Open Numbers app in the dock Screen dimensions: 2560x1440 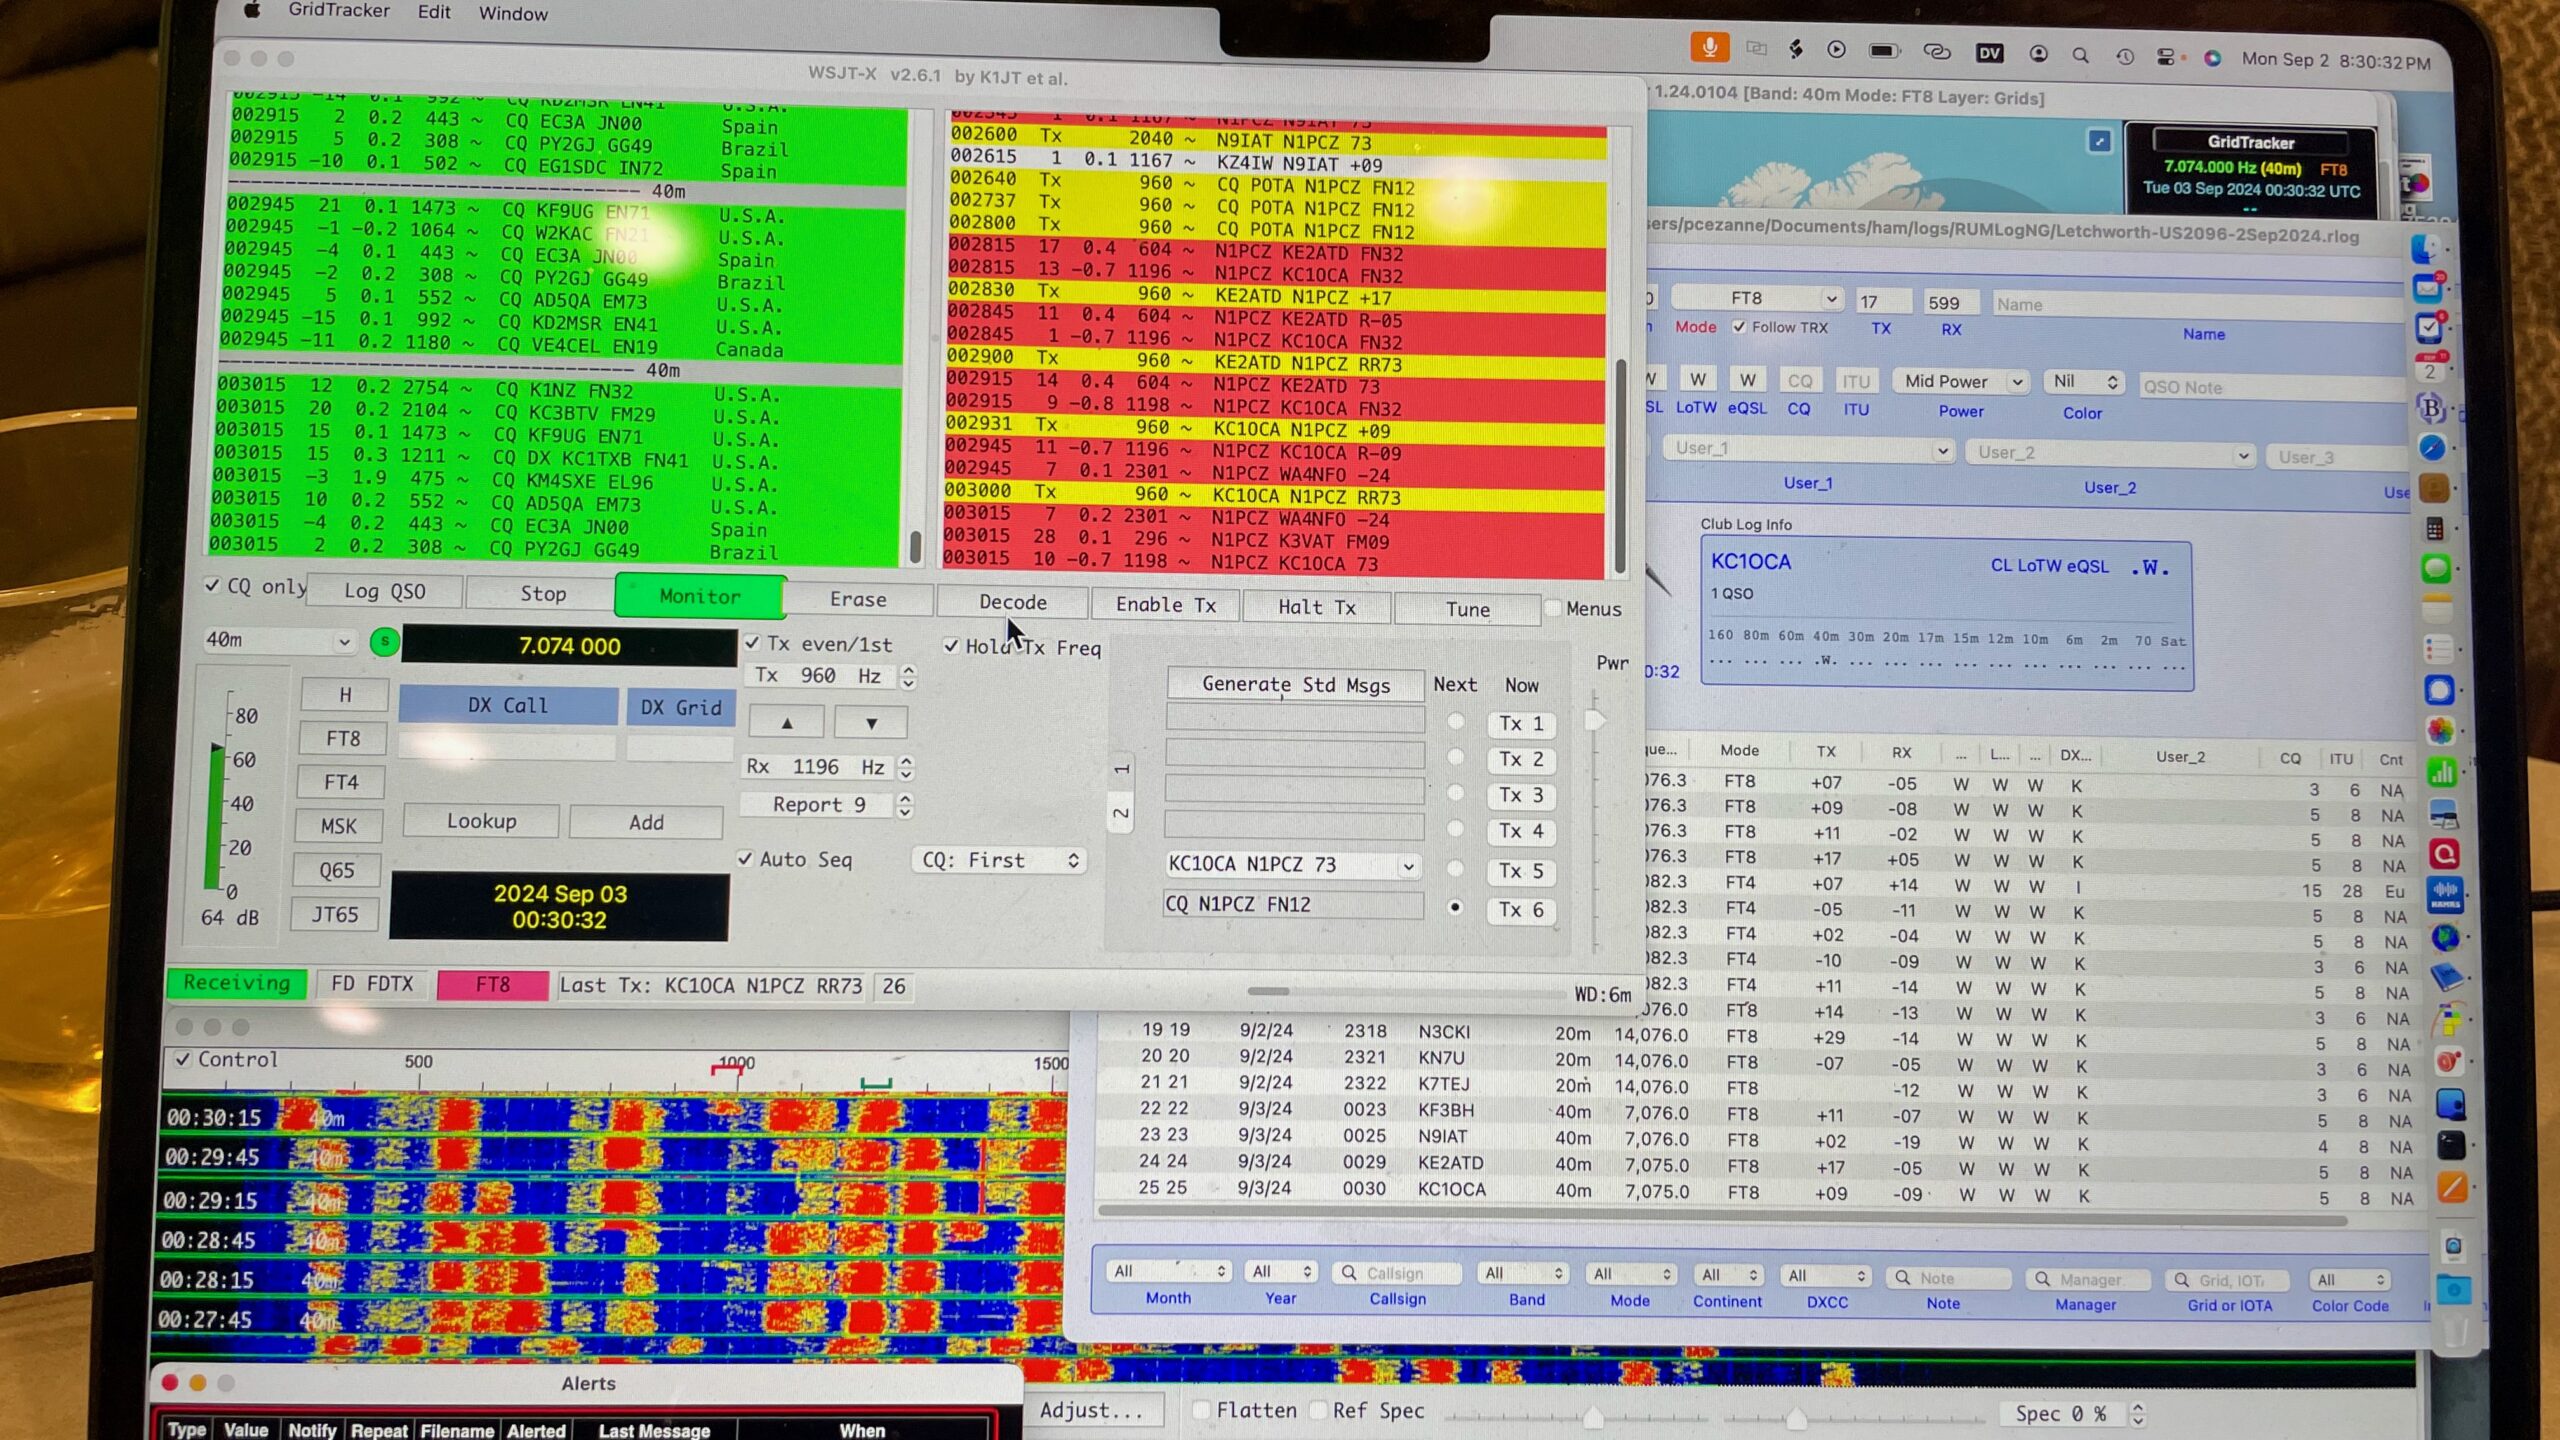click(x=2441, y=771)
